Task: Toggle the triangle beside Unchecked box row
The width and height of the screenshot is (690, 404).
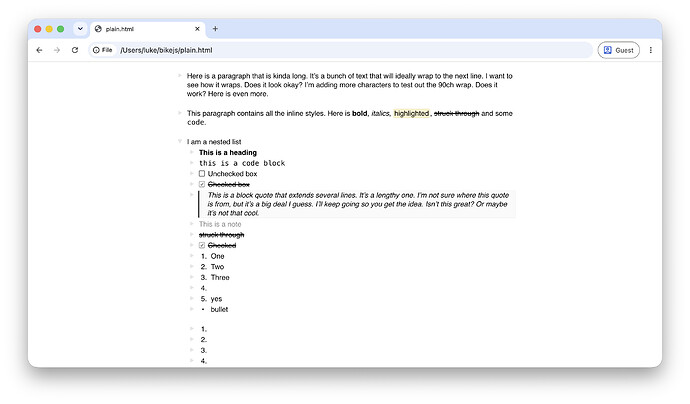Action: pos(191,173)
